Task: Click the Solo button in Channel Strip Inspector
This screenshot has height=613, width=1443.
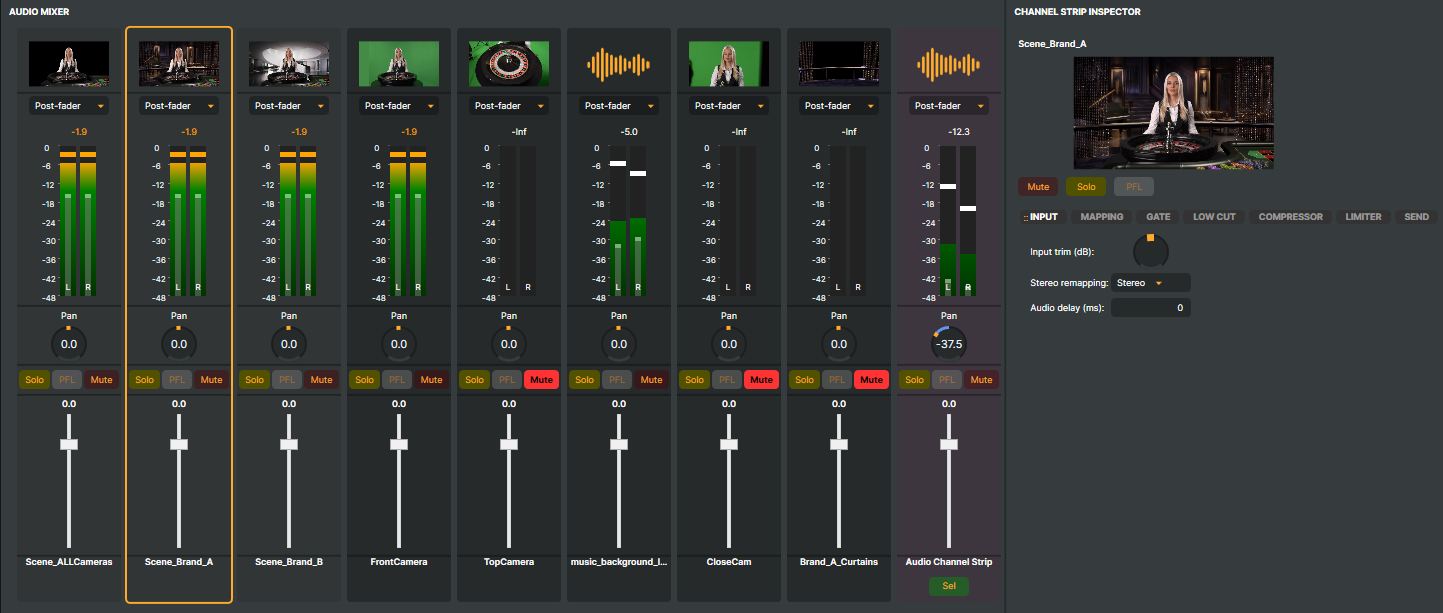Action: coord(1085,186)
